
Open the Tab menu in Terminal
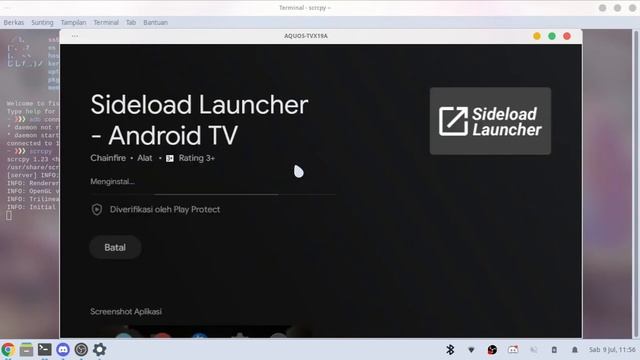pyautogui.click(x=131, y=22)
